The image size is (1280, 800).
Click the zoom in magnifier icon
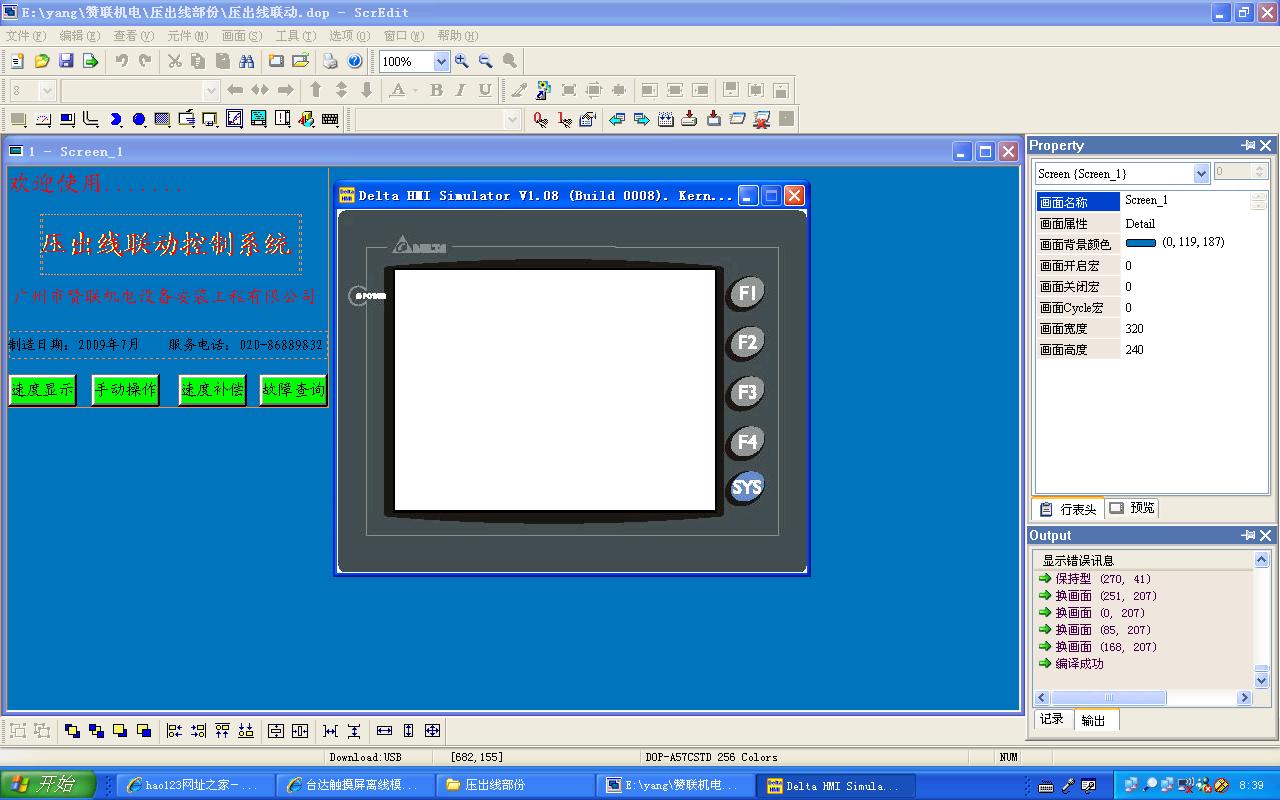tap(462, 61)
